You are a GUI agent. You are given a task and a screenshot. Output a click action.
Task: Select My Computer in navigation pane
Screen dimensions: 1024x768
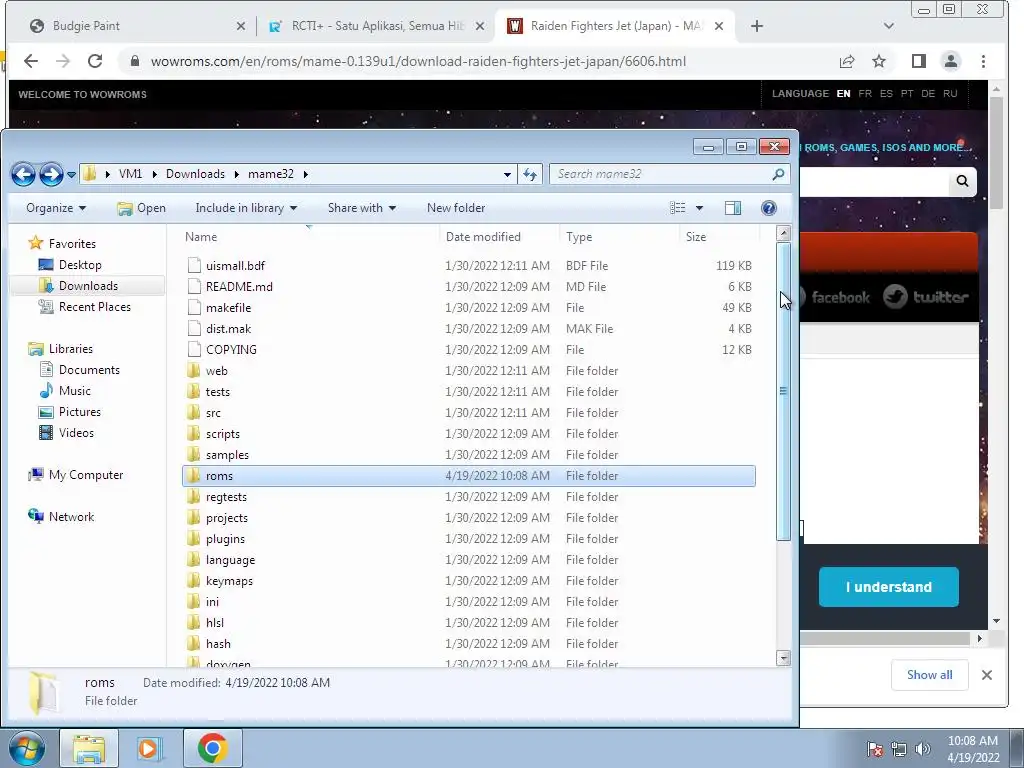(x=86, y=475)
